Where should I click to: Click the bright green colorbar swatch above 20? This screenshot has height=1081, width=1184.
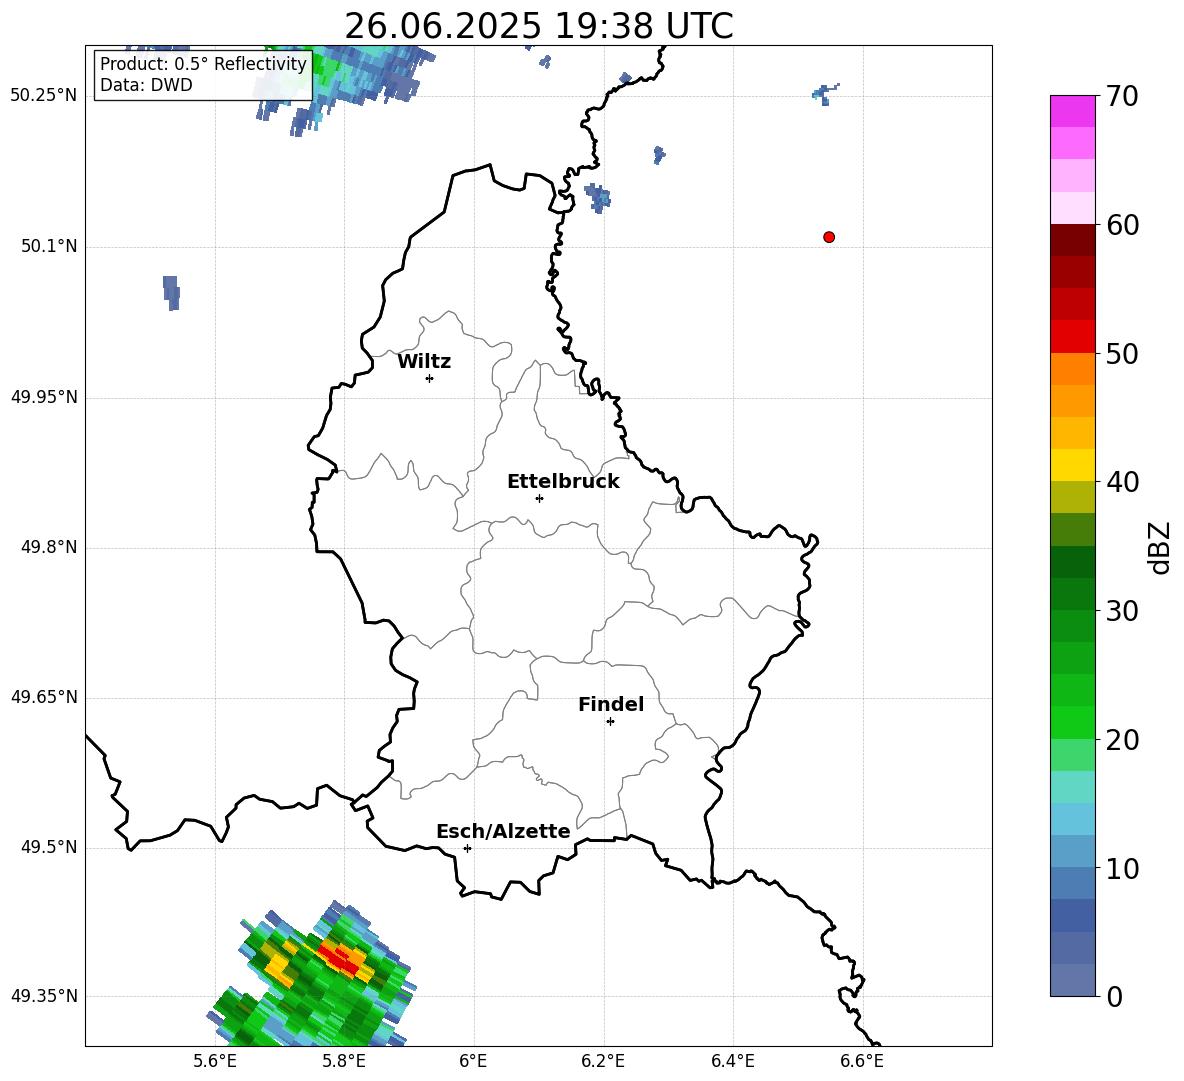pyautogui.click(x=1072, y=722)
